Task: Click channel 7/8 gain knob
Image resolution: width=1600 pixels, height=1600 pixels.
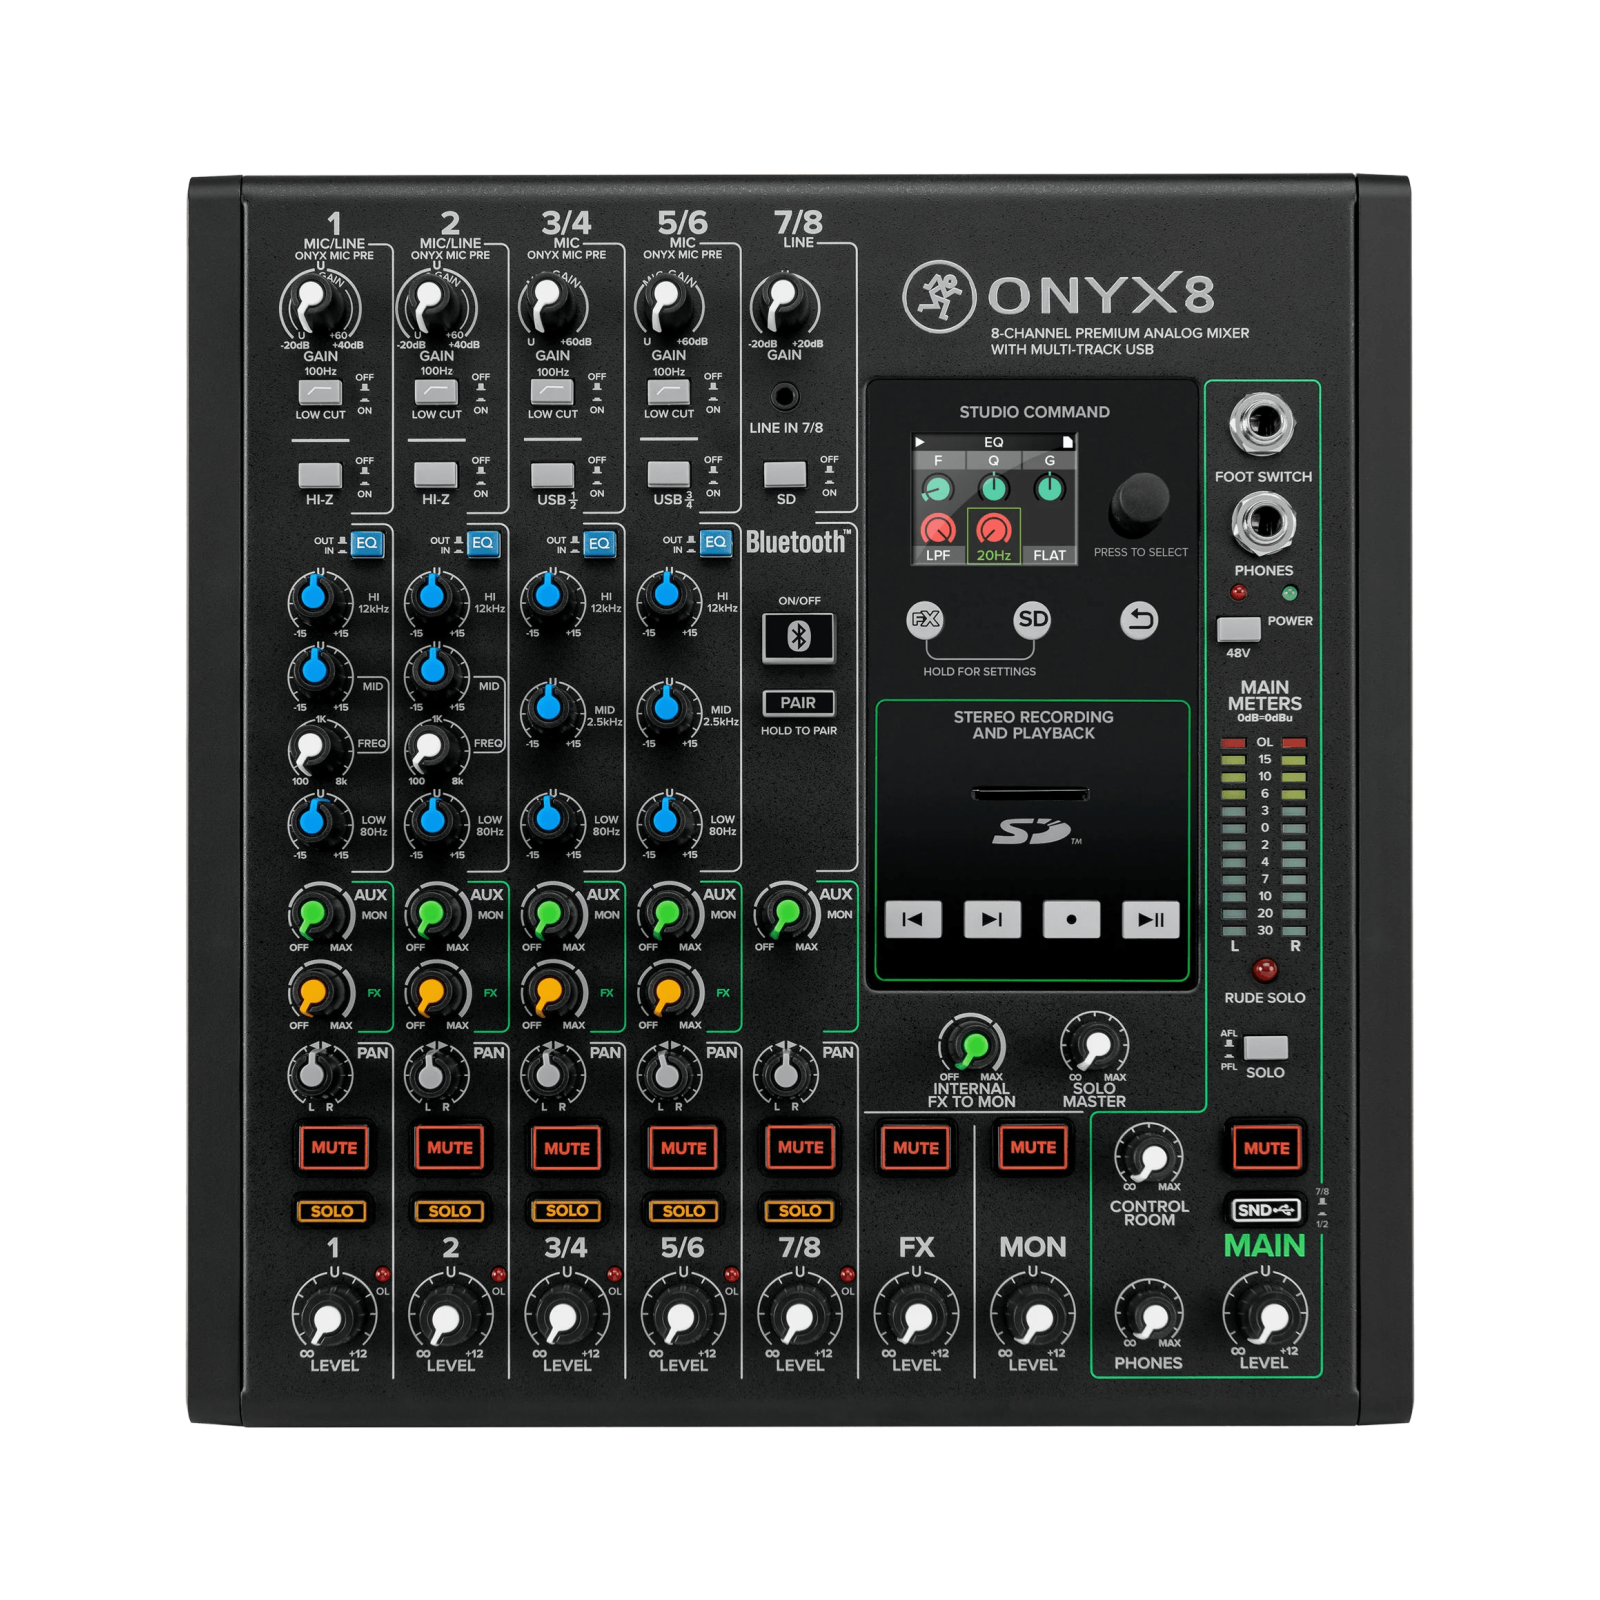Action: click(785, 304)
